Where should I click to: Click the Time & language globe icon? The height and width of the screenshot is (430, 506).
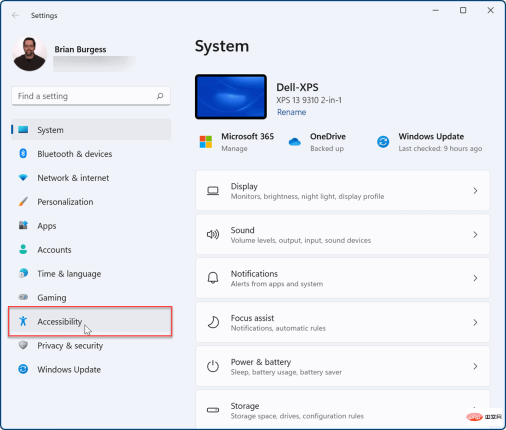tap(23, 273)
